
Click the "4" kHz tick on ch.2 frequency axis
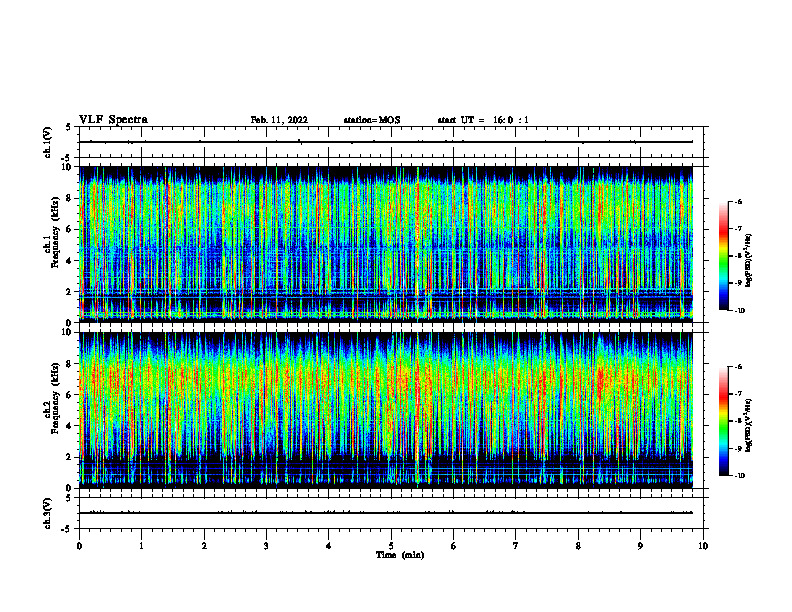coord(69,426)
